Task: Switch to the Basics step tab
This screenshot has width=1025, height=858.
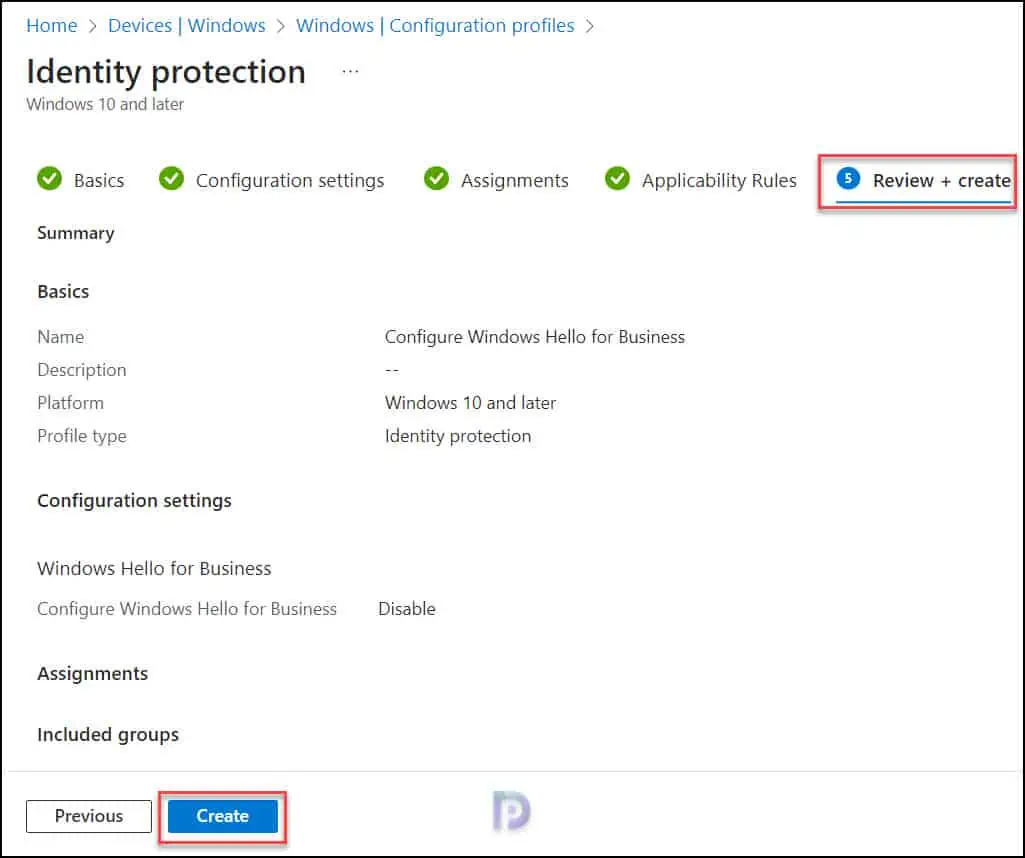Action: pos(80,180)
